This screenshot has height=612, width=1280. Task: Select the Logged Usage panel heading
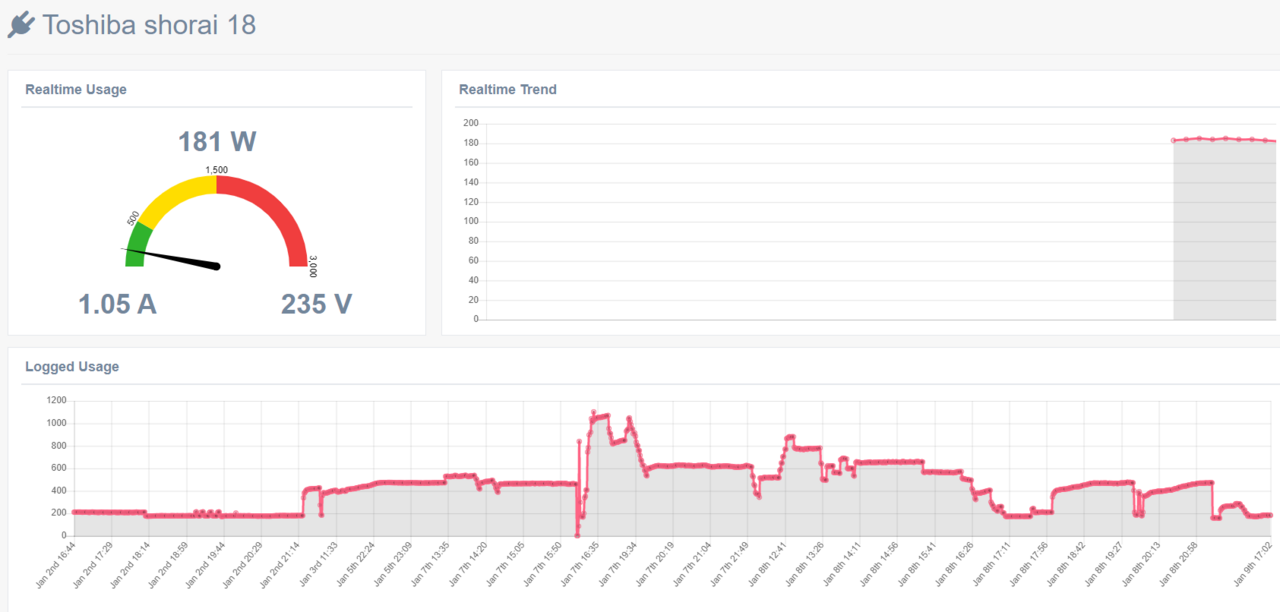(72, 367)
